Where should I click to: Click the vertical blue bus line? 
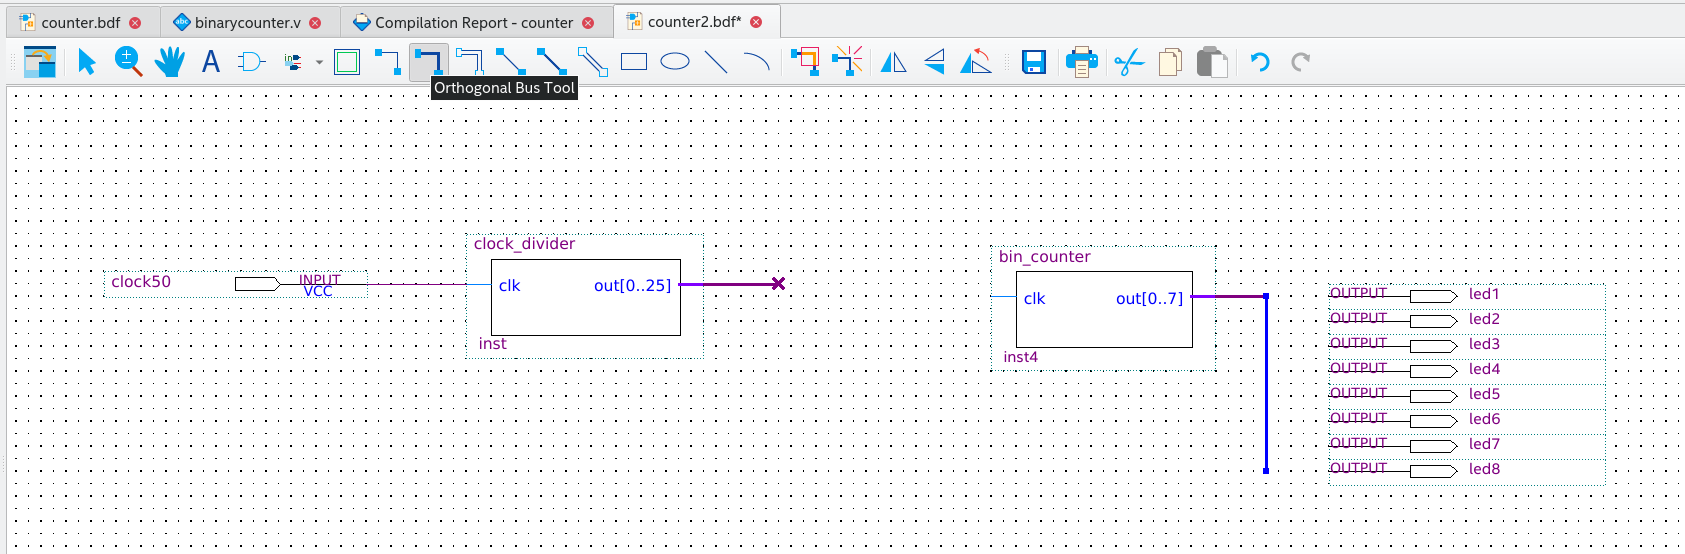pyautogui.click(x=1266, y=383)
